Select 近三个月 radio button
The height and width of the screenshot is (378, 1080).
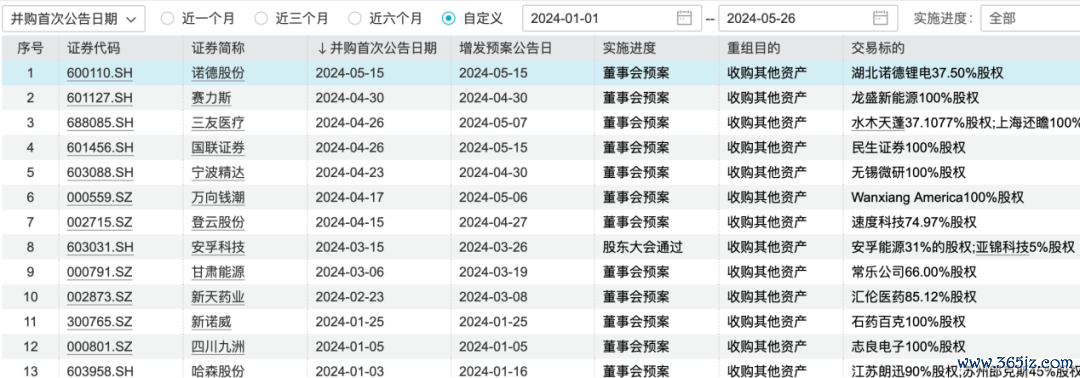click(261, 19)
